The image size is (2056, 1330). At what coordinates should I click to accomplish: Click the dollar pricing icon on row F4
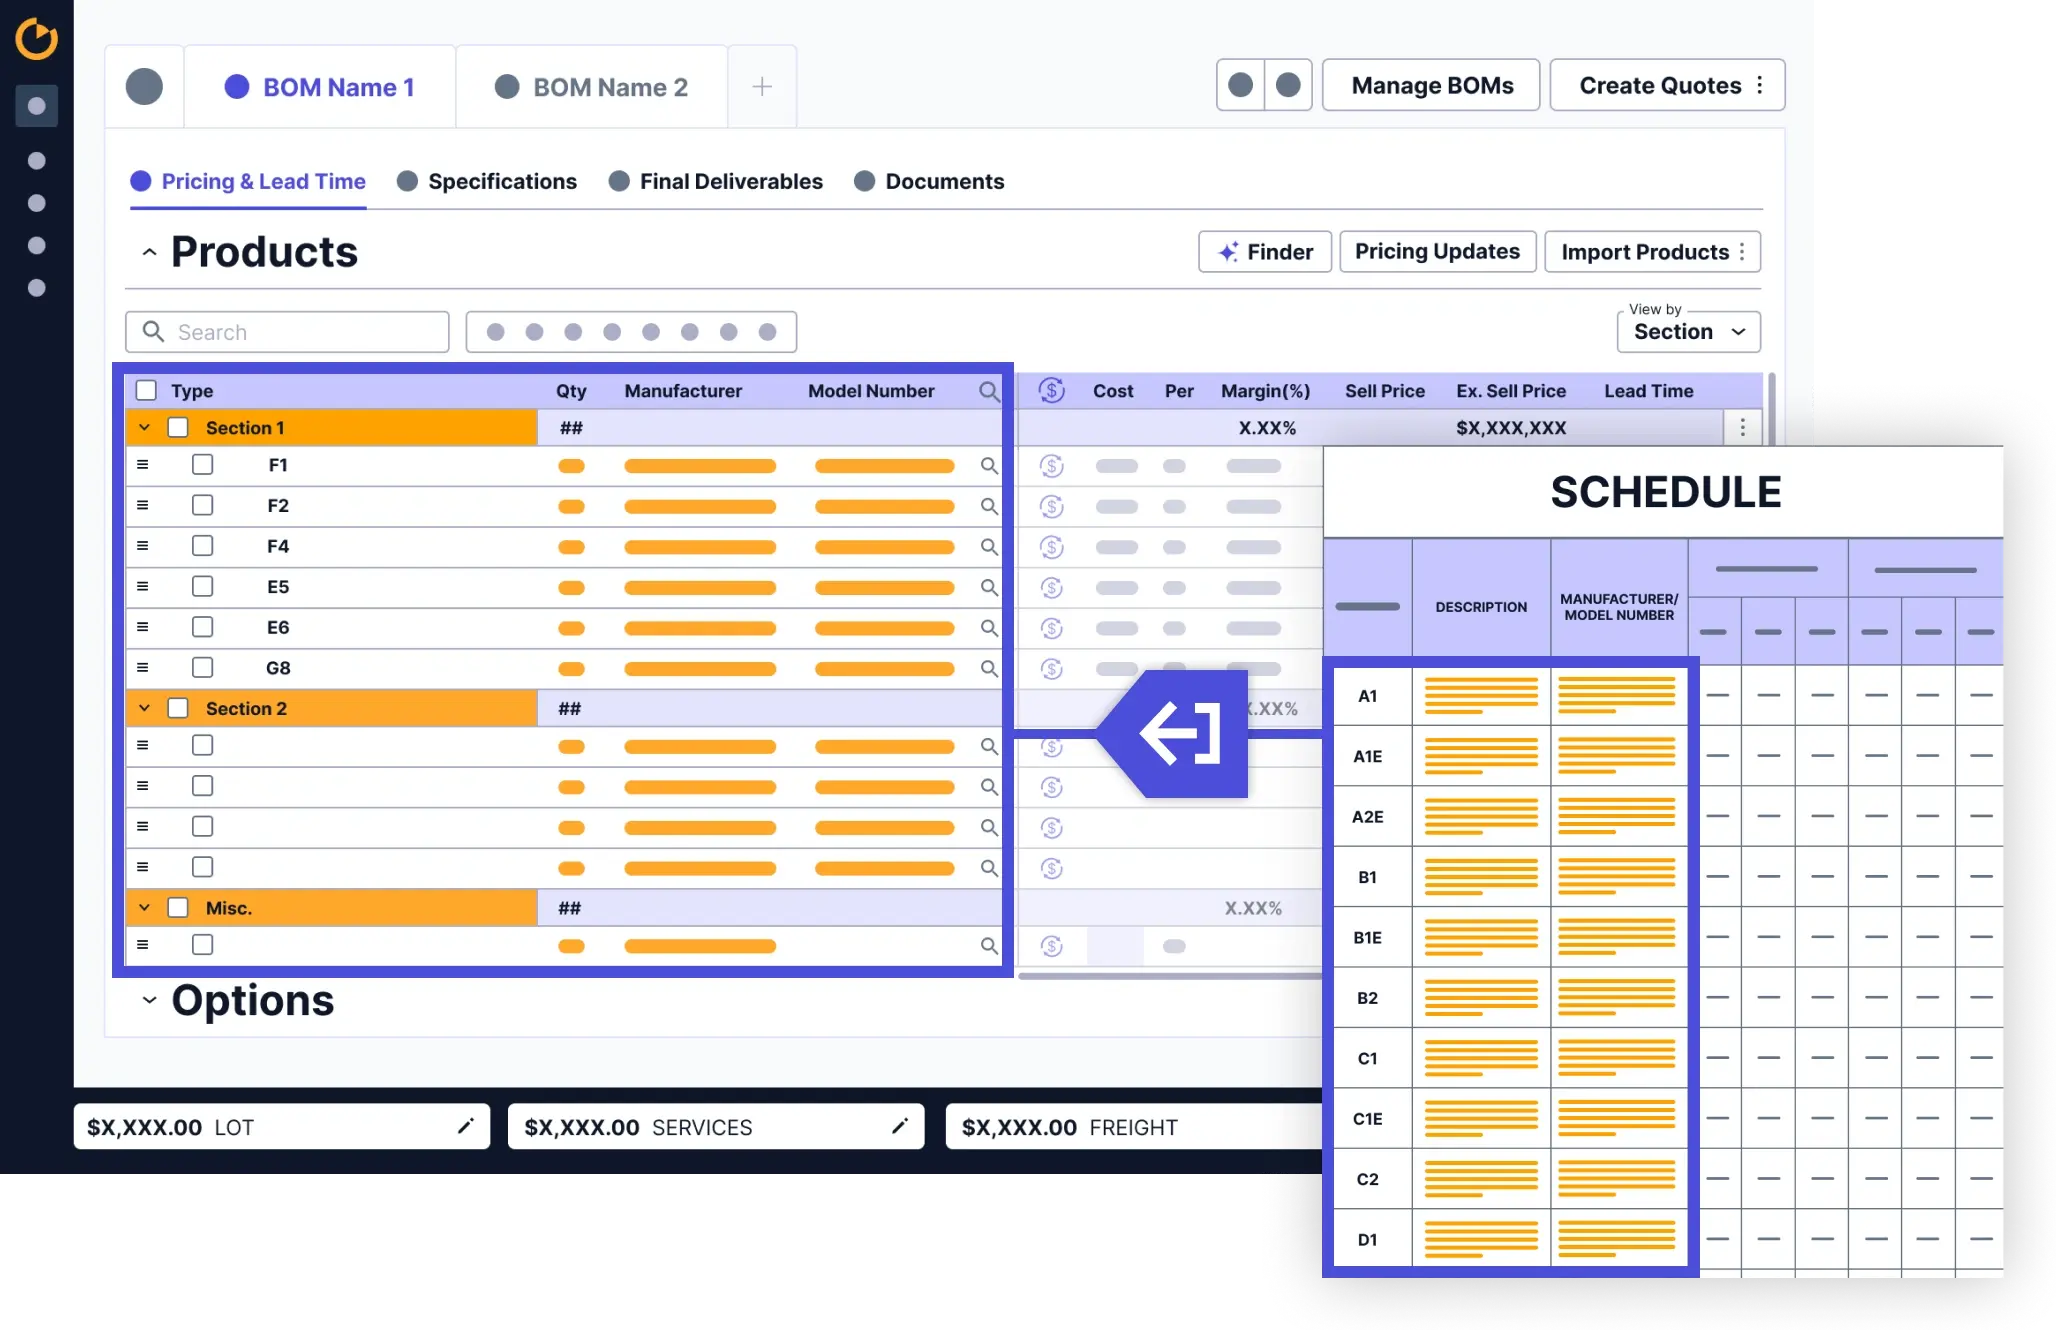coord(1052,547)
